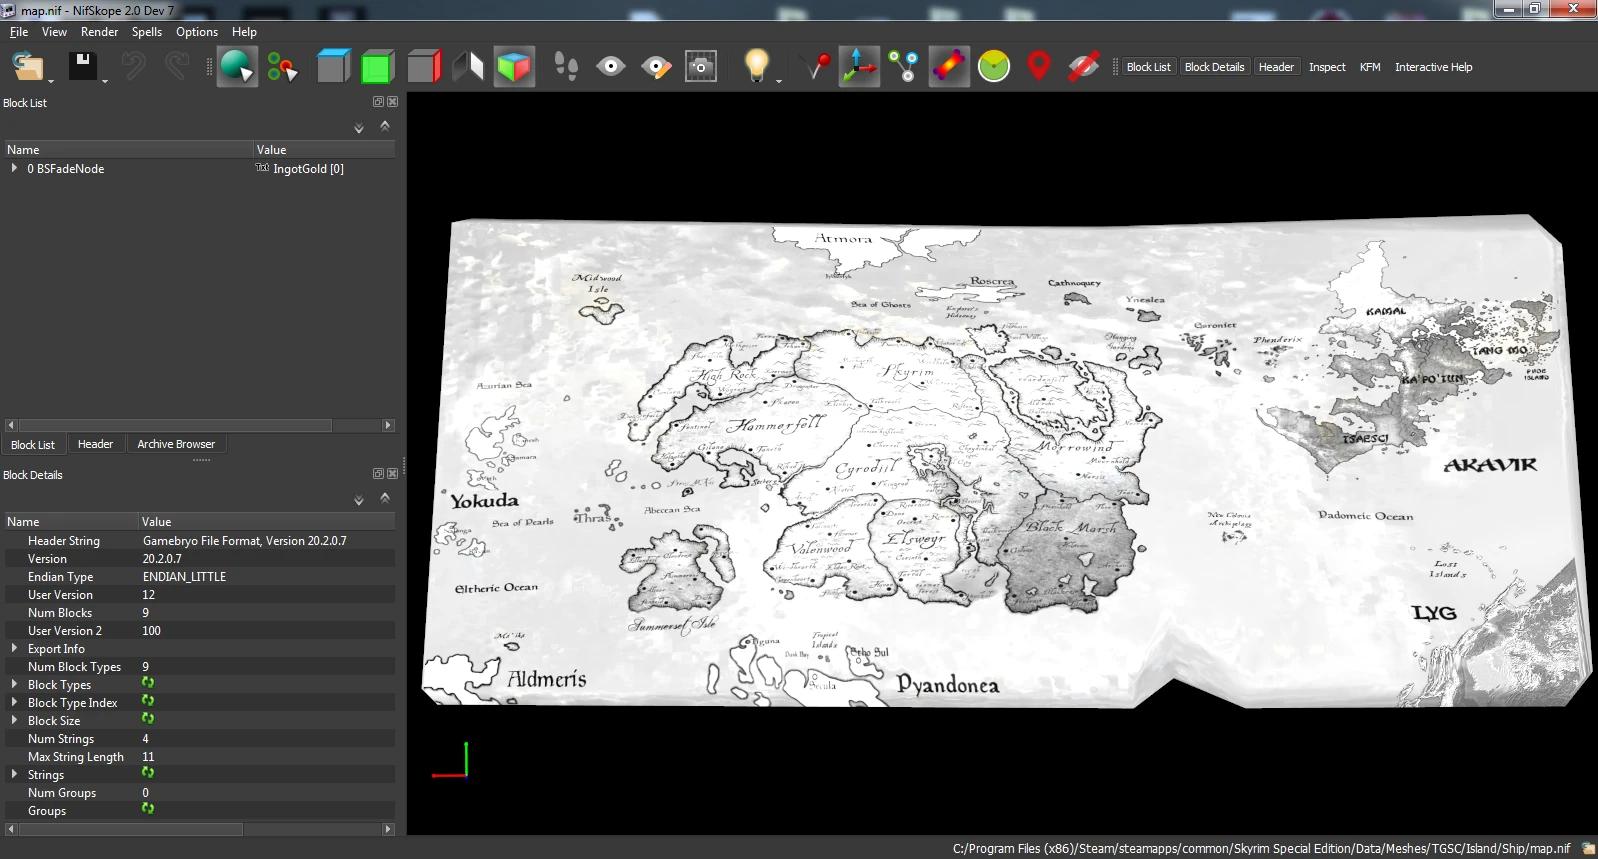Toggle show hidden objects crossed eye
1598x859 pixels.
(1084, 67)
